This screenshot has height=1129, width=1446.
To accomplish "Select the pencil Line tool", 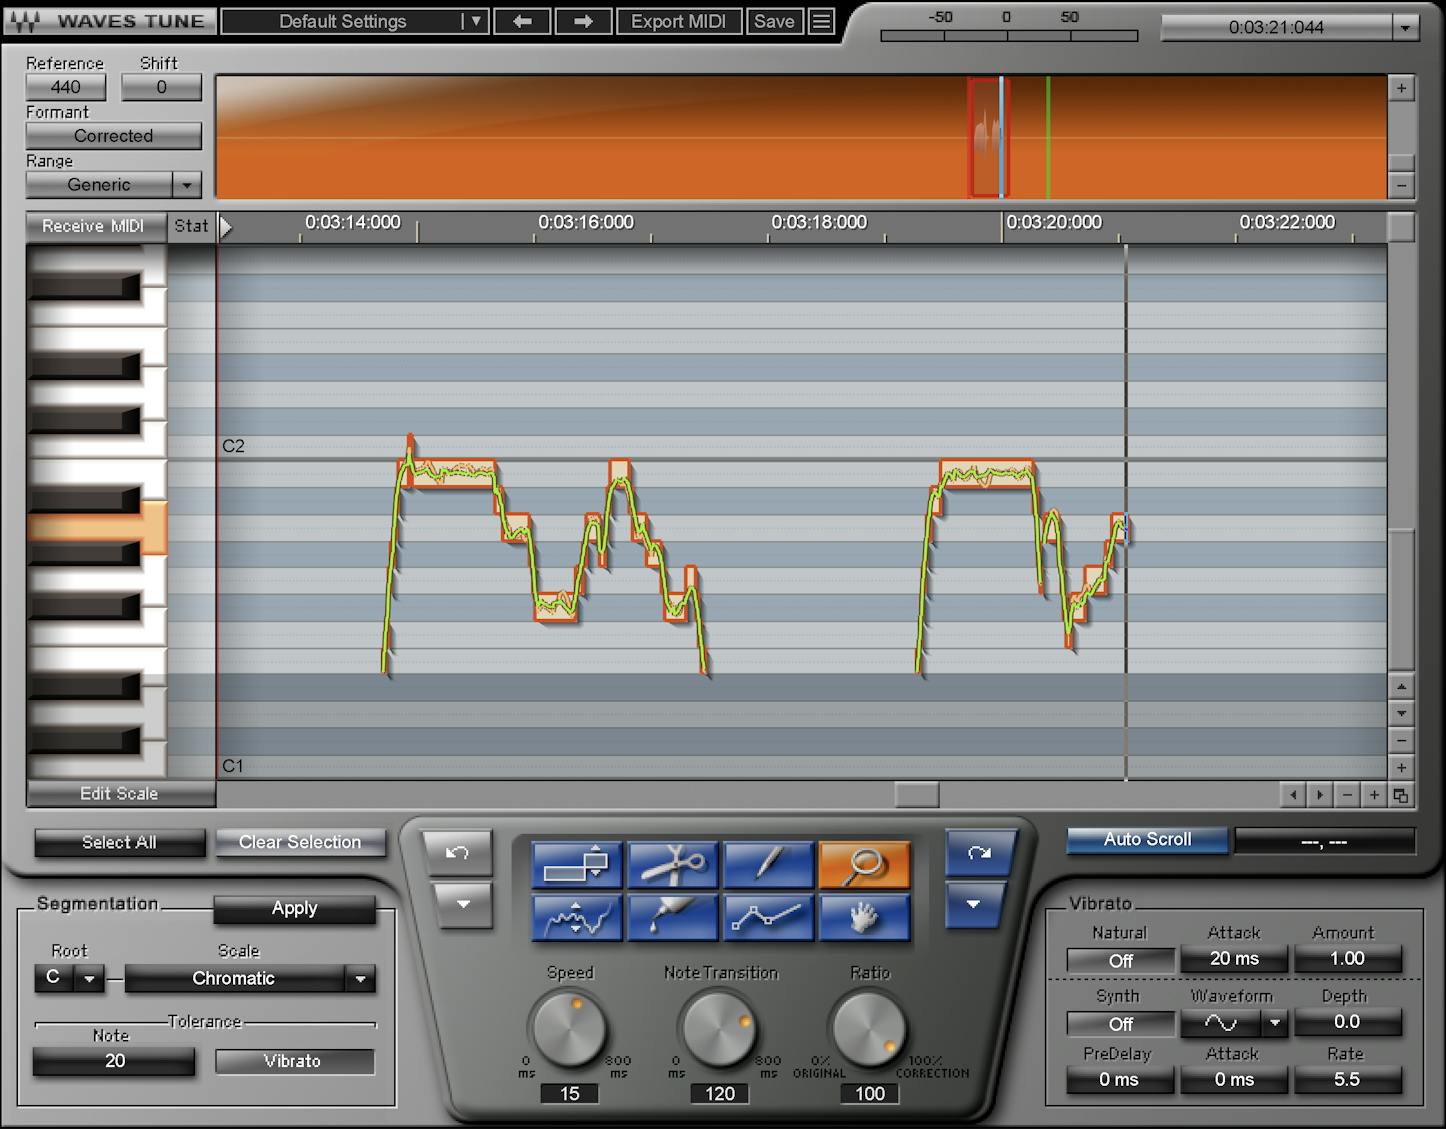I will (x=768, y=865).
